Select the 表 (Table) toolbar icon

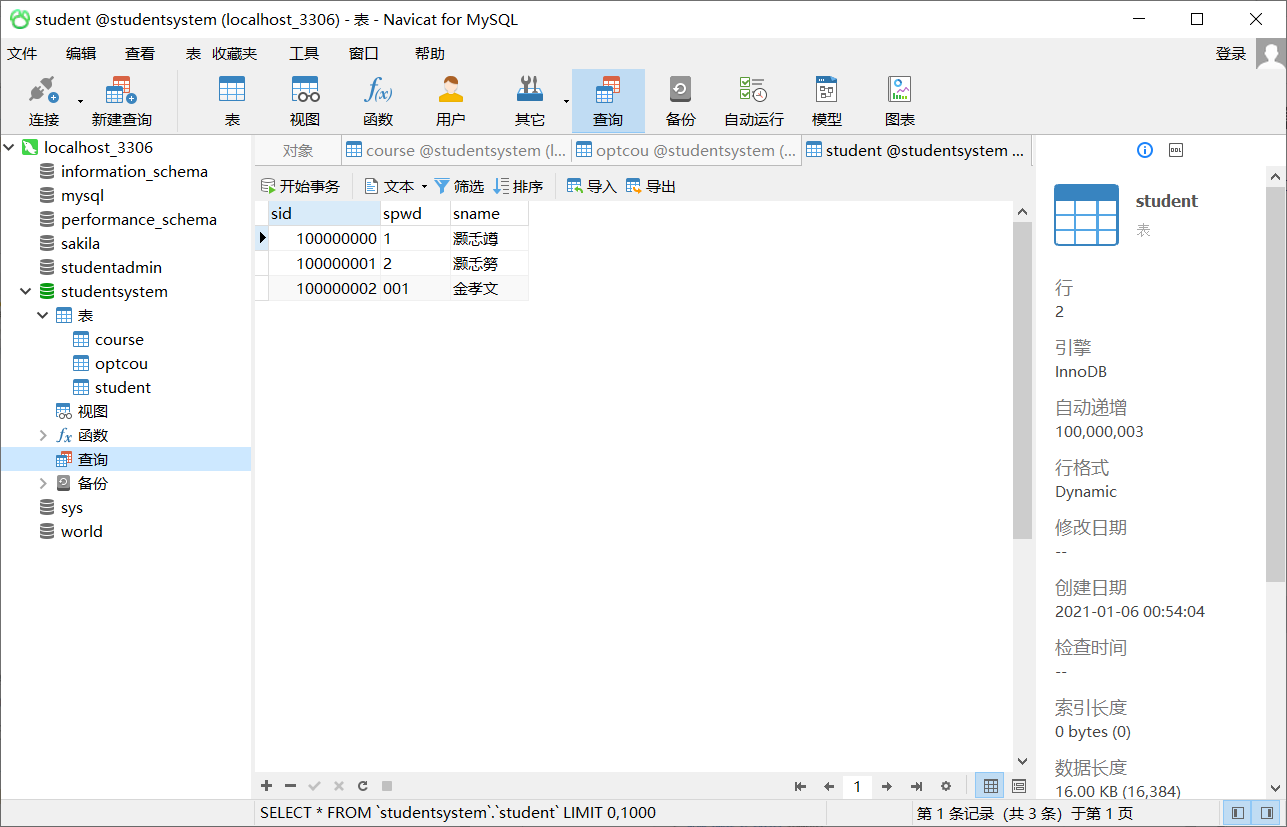[232, 101]
